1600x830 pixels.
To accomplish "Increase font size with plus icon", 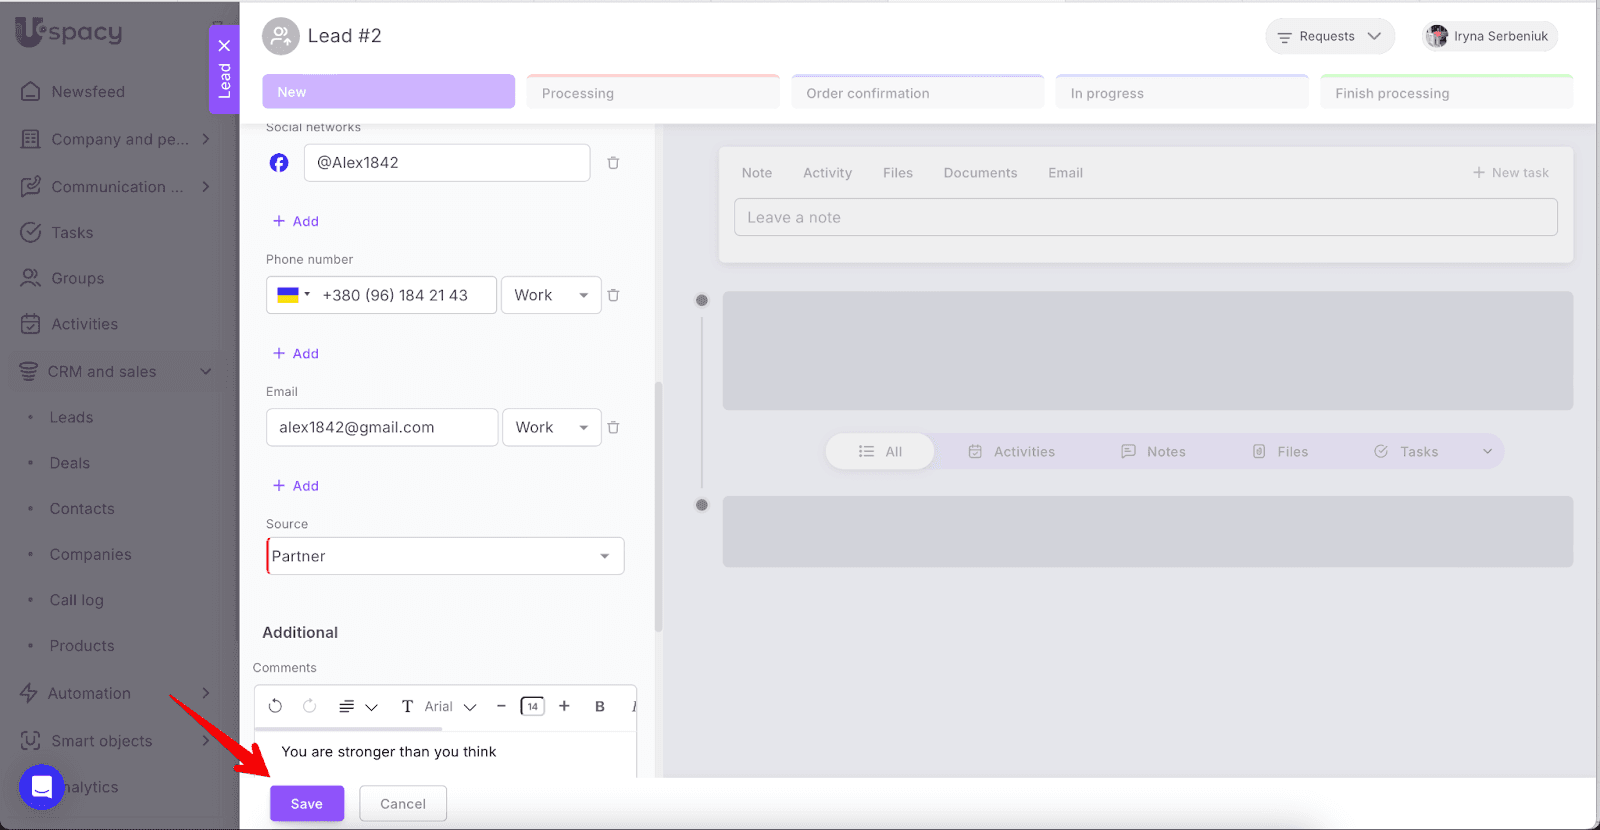I will coord(564,706).
